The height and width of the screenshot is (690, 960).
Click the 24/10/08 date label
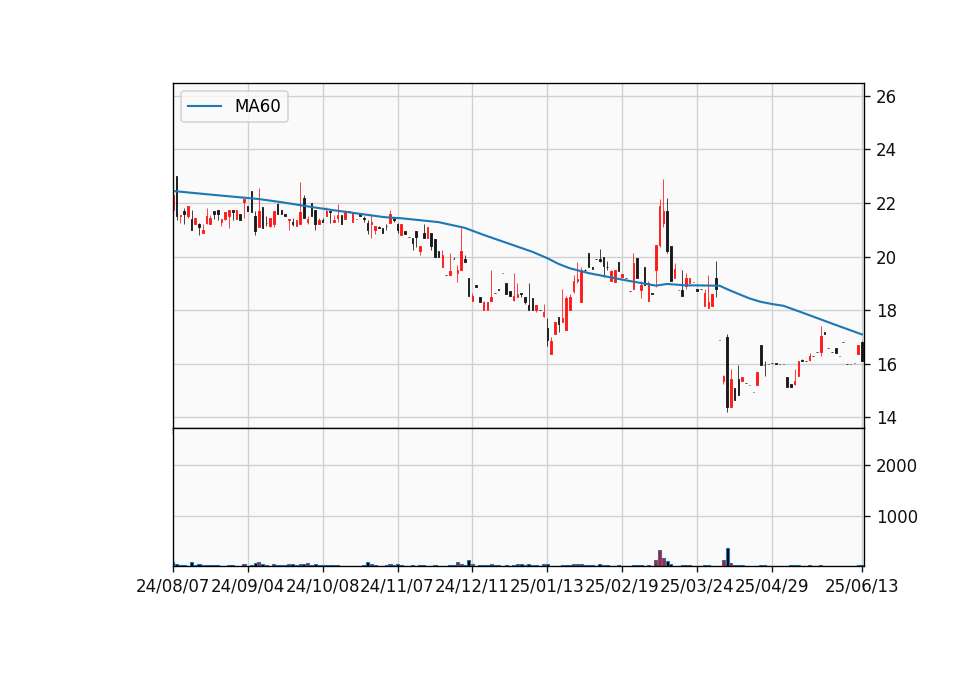click(x=323, y=586)
